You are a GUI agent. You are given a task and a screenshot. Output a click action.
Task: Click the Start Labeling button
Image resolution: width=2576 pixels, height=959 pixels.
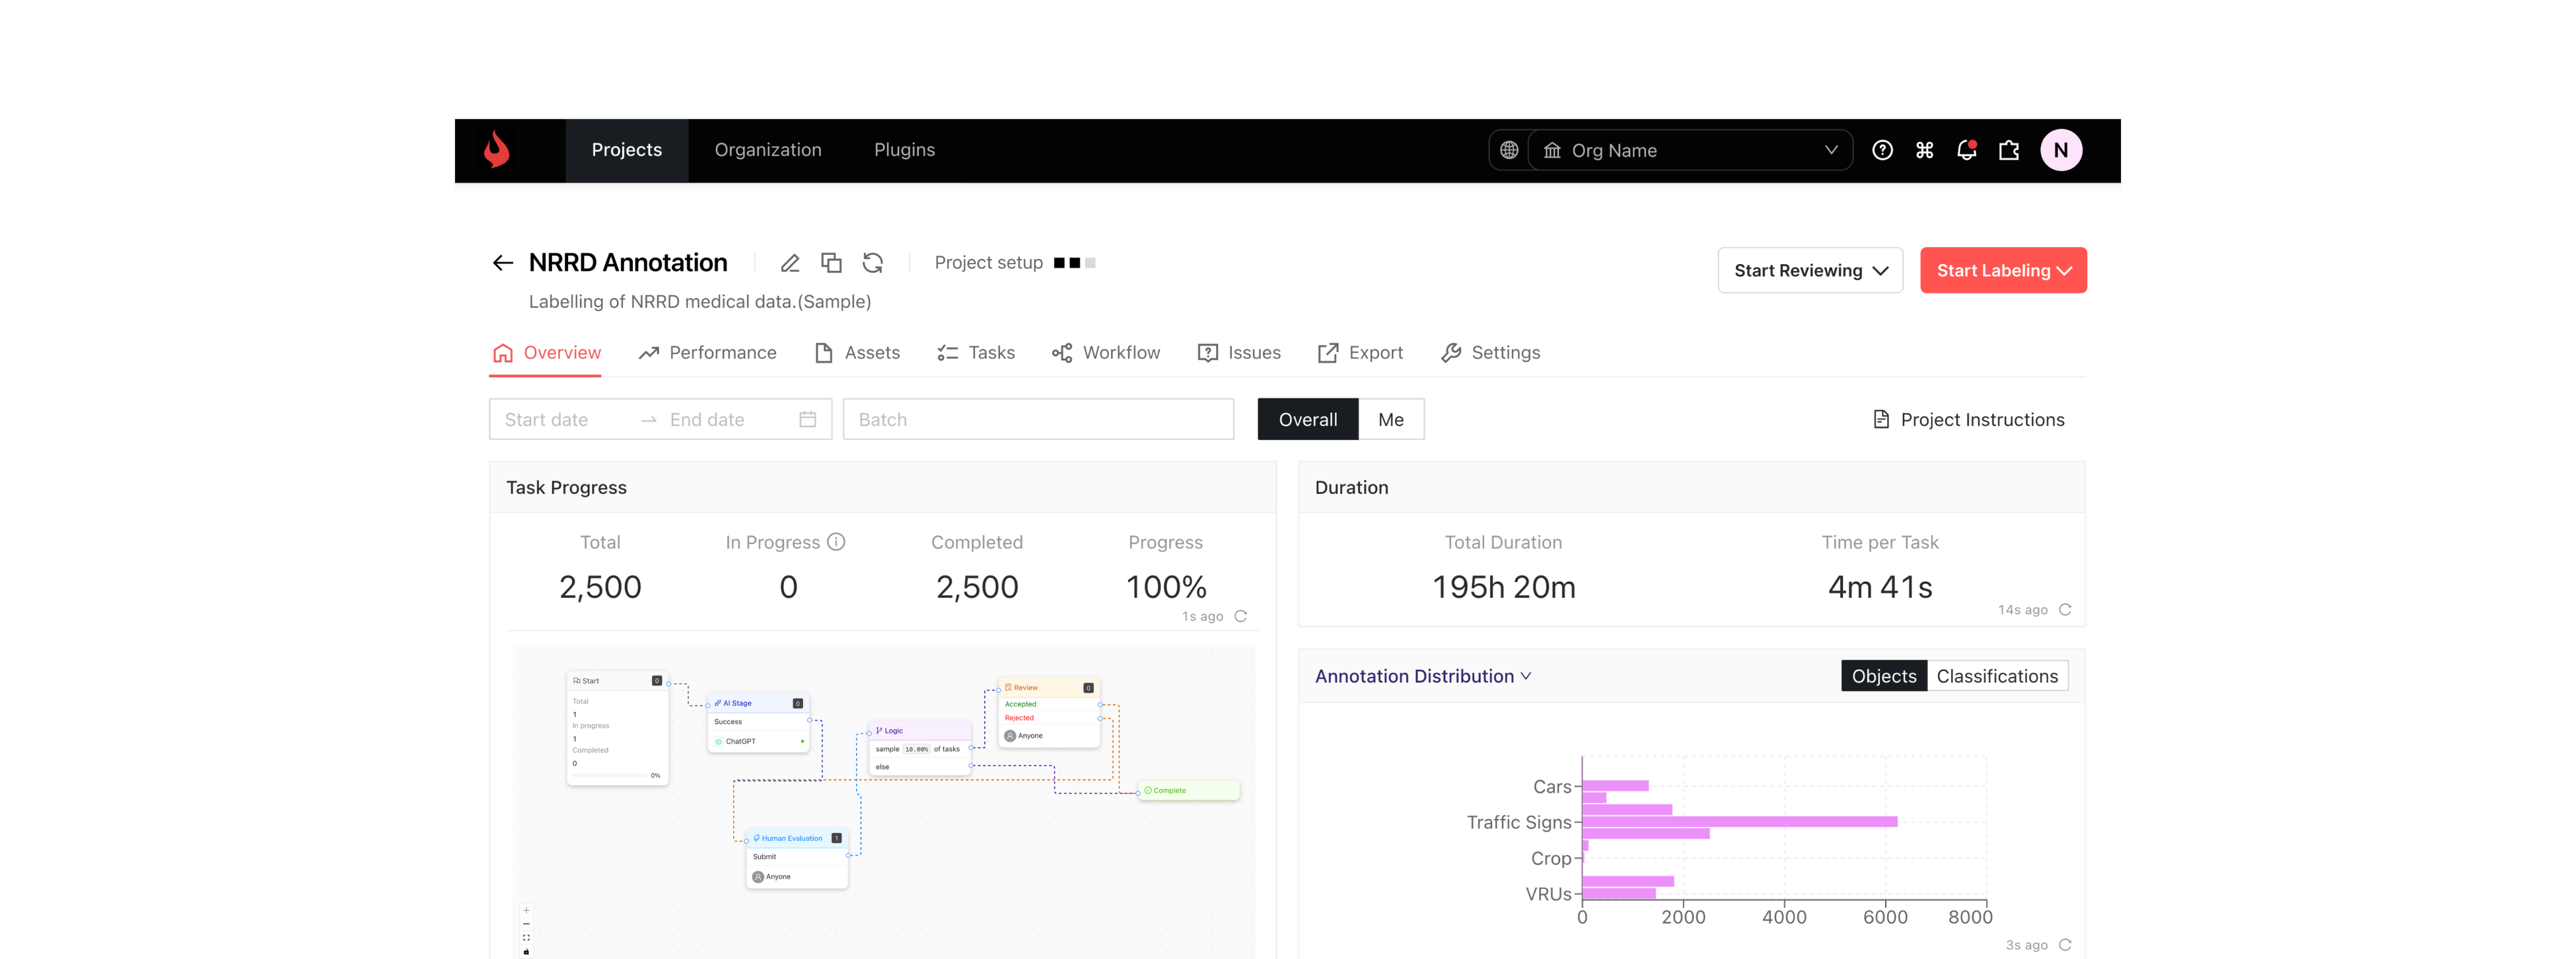pos(2003,271)
